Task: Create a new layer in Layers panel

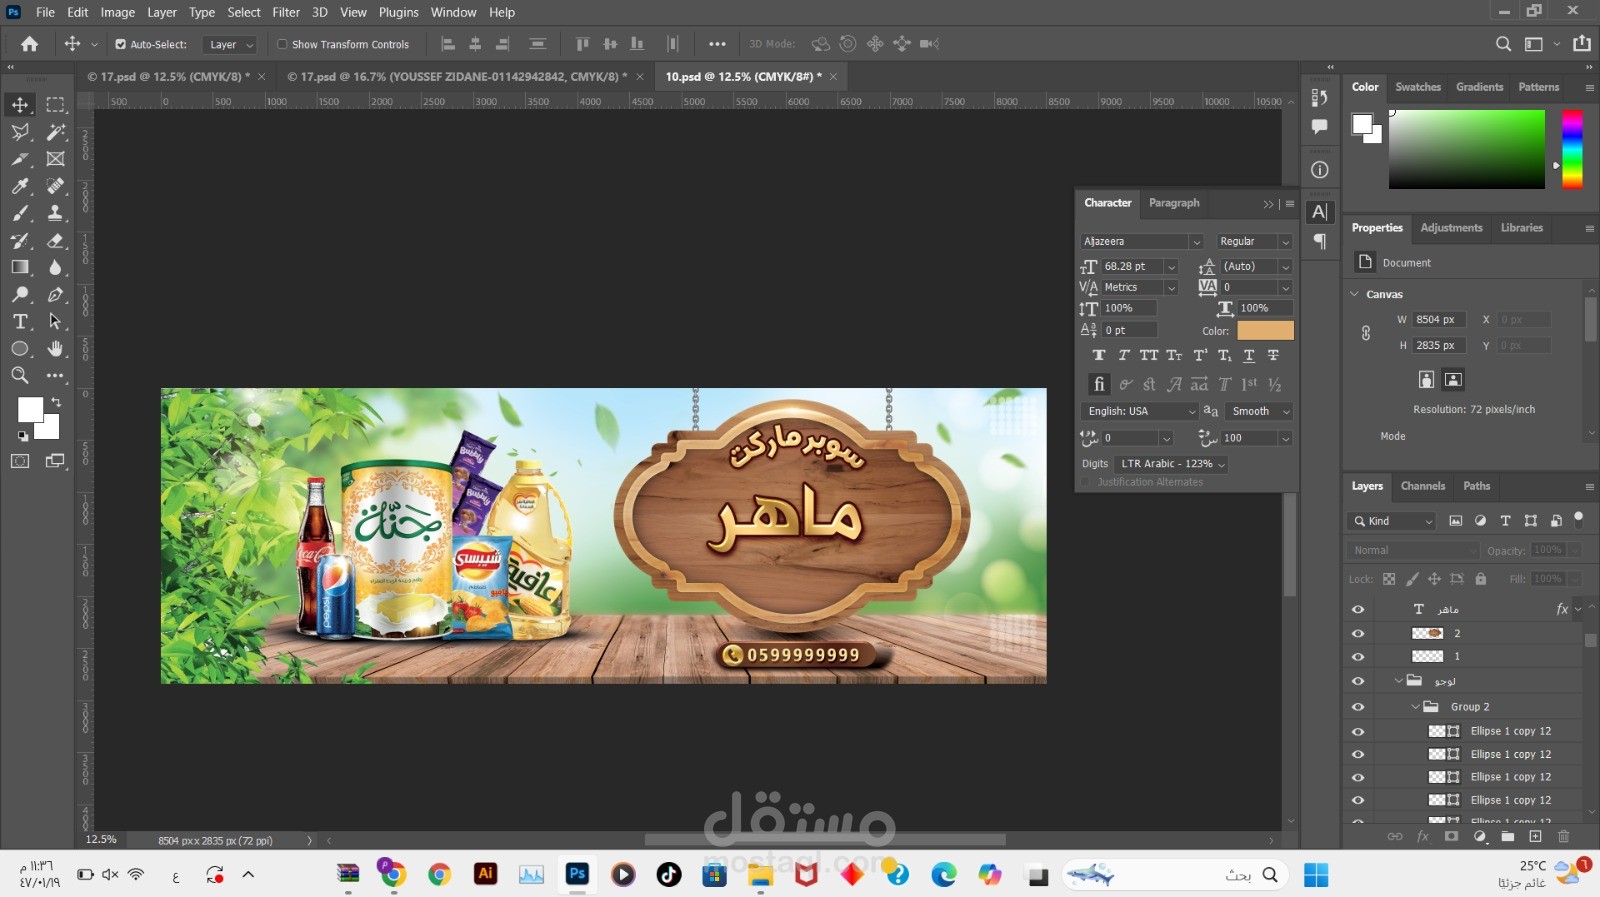Action: tap(1535, 836)
